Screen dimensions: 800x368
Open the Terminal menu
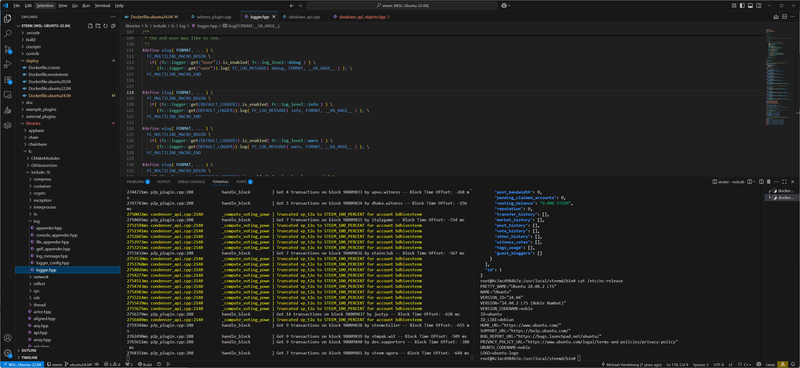[103, 5]
